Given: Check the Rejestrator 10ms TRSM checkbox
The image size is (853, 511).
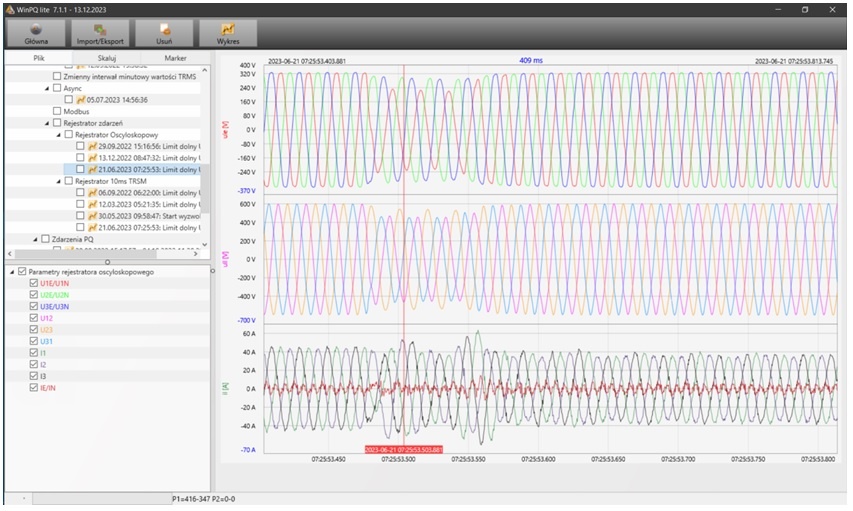Looking at the screenshot, I should click(69, 181).
